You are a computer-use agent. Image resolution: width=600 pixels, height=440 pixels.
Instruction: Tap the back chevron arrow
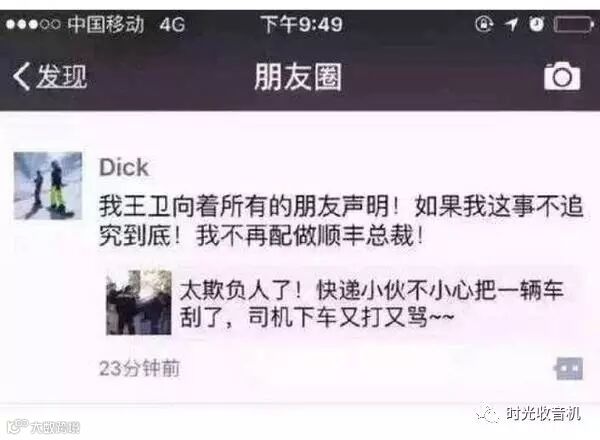click(21, 76)
